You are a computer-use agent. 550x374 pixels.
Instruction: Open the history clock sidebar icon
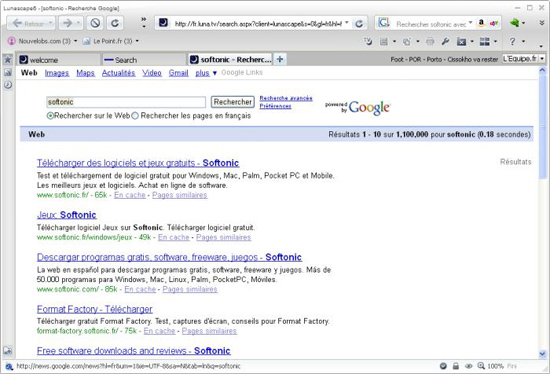tap(7, 85)
